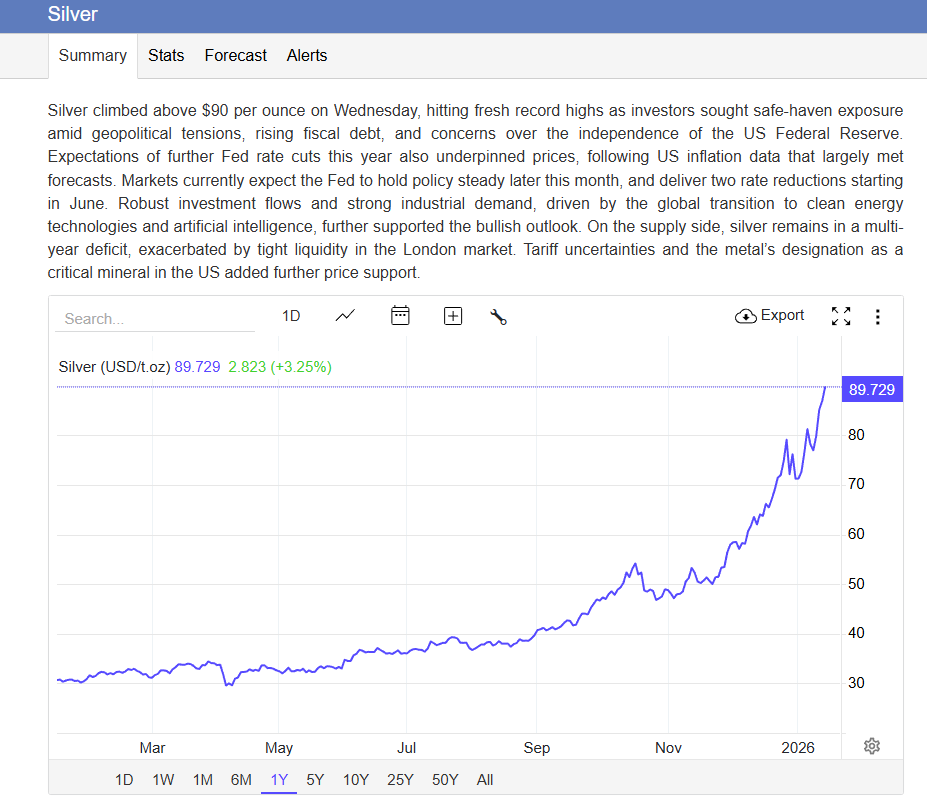
Task: Select the 6M time range
Action: (x=241, y=780)
